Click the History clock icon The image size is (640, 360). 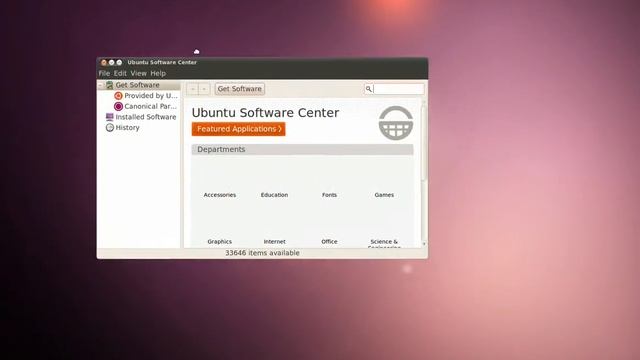[x=109, y=127]
